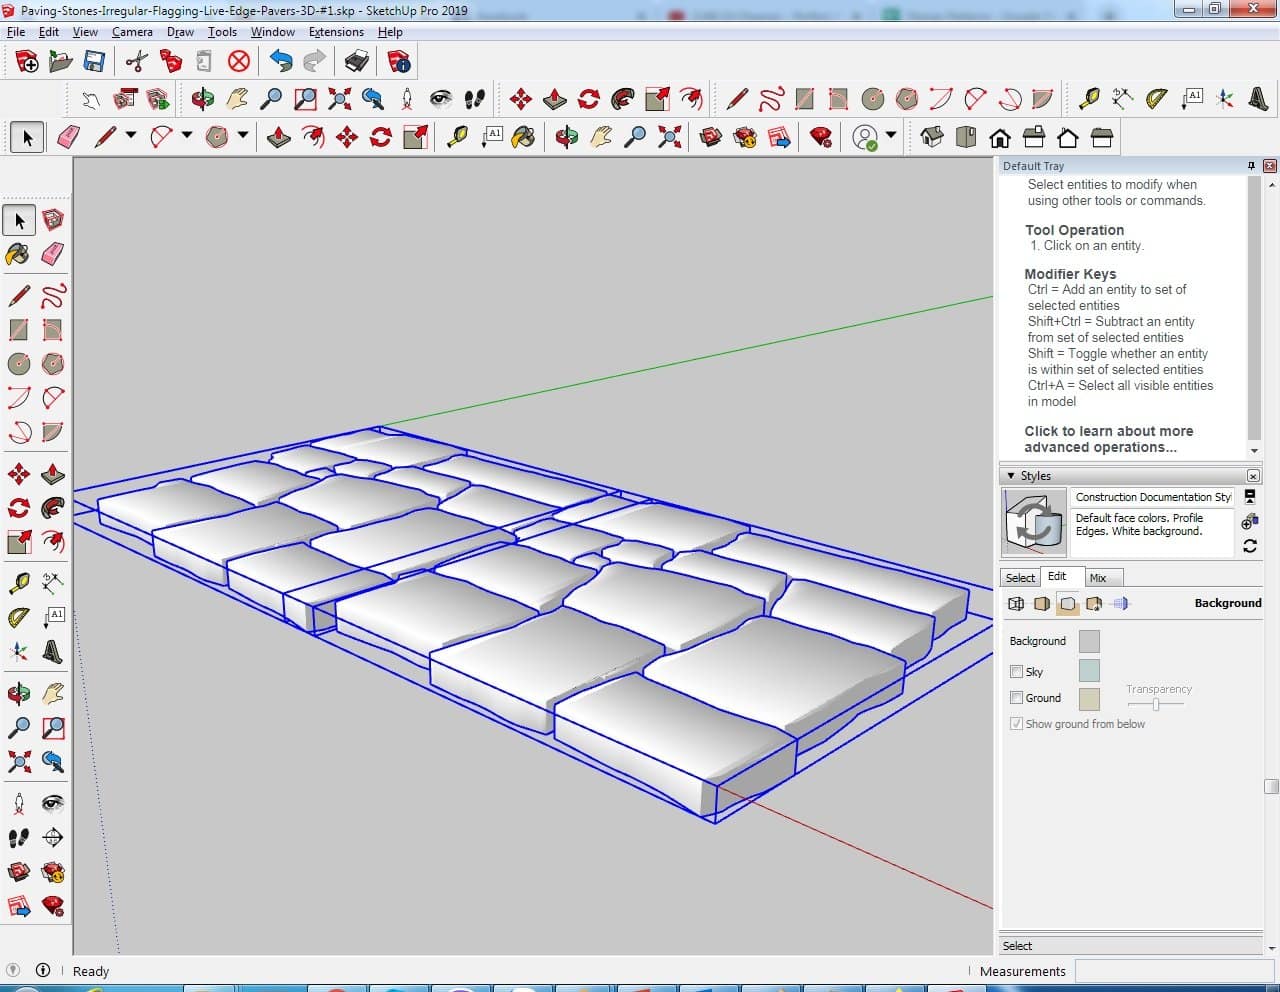1280x992 pixels.
Task: Click the Background color swatch
Action: click(1089, 641)
